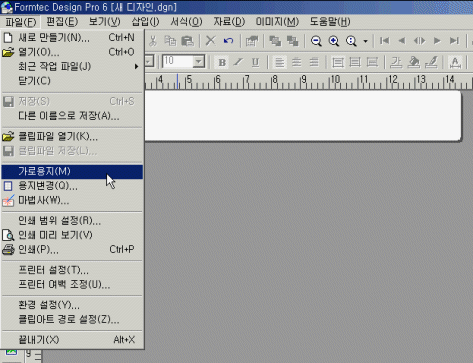
Task: Open the 자료(D) menu
Action: pyautogui.click(x=229, y=22)
